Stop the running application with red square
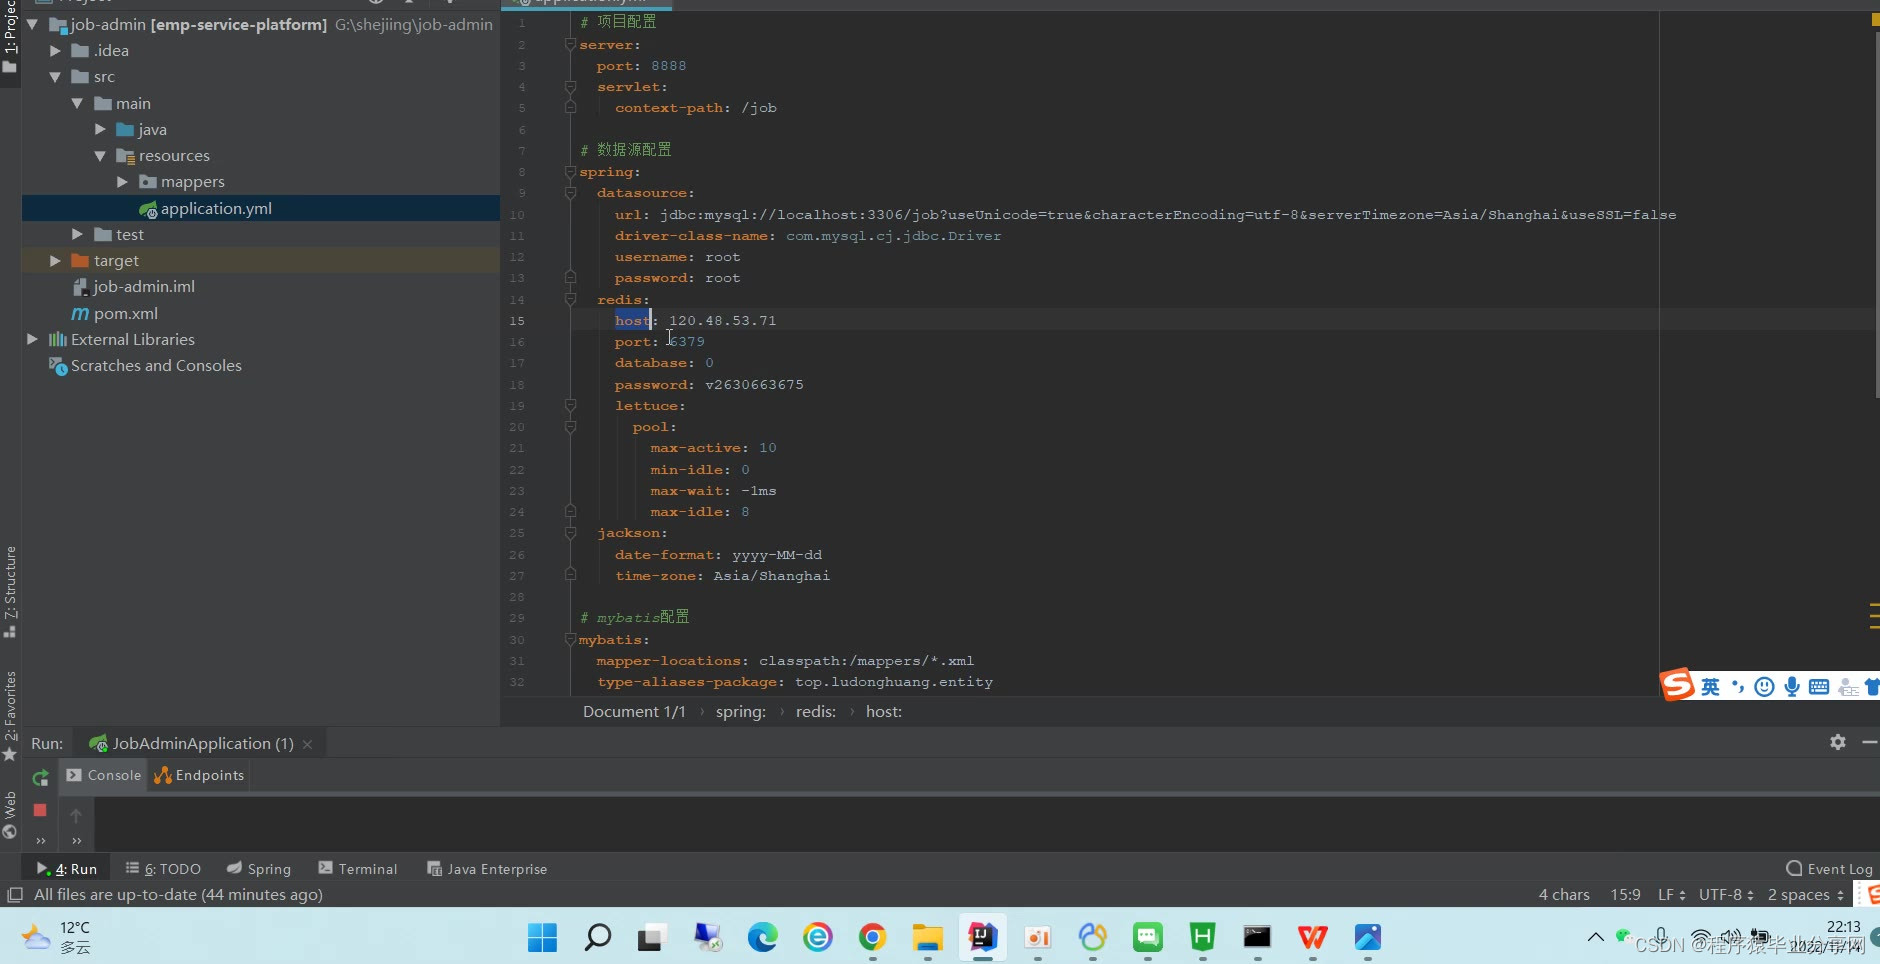The image size is (1880, 964). click(40, 810)
